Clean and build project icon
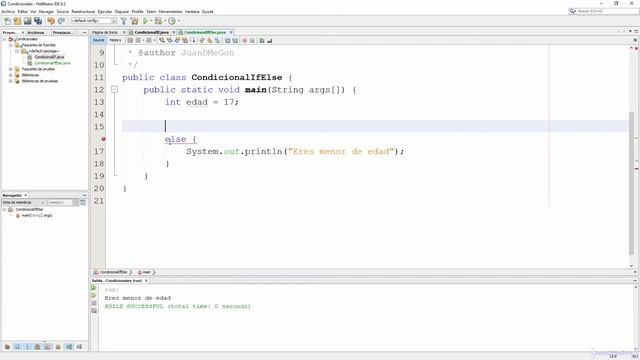The width and height of the screenshot is (640, 360). coord(134,21)
